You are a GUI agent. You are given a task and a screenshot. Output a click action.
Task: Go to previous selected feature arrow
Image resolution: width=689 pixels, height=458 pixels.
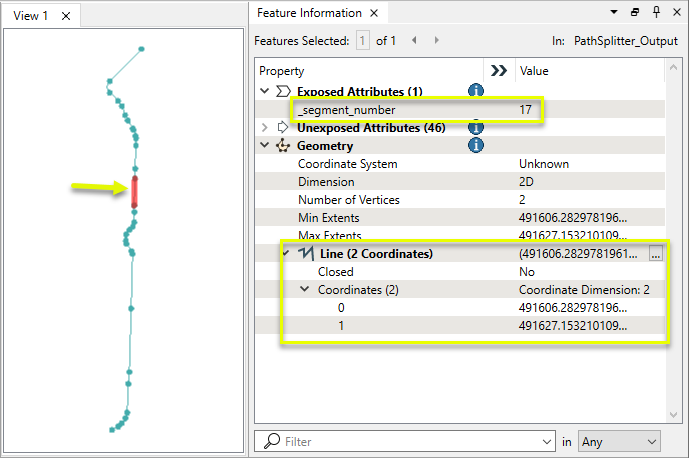coord(414,41)
